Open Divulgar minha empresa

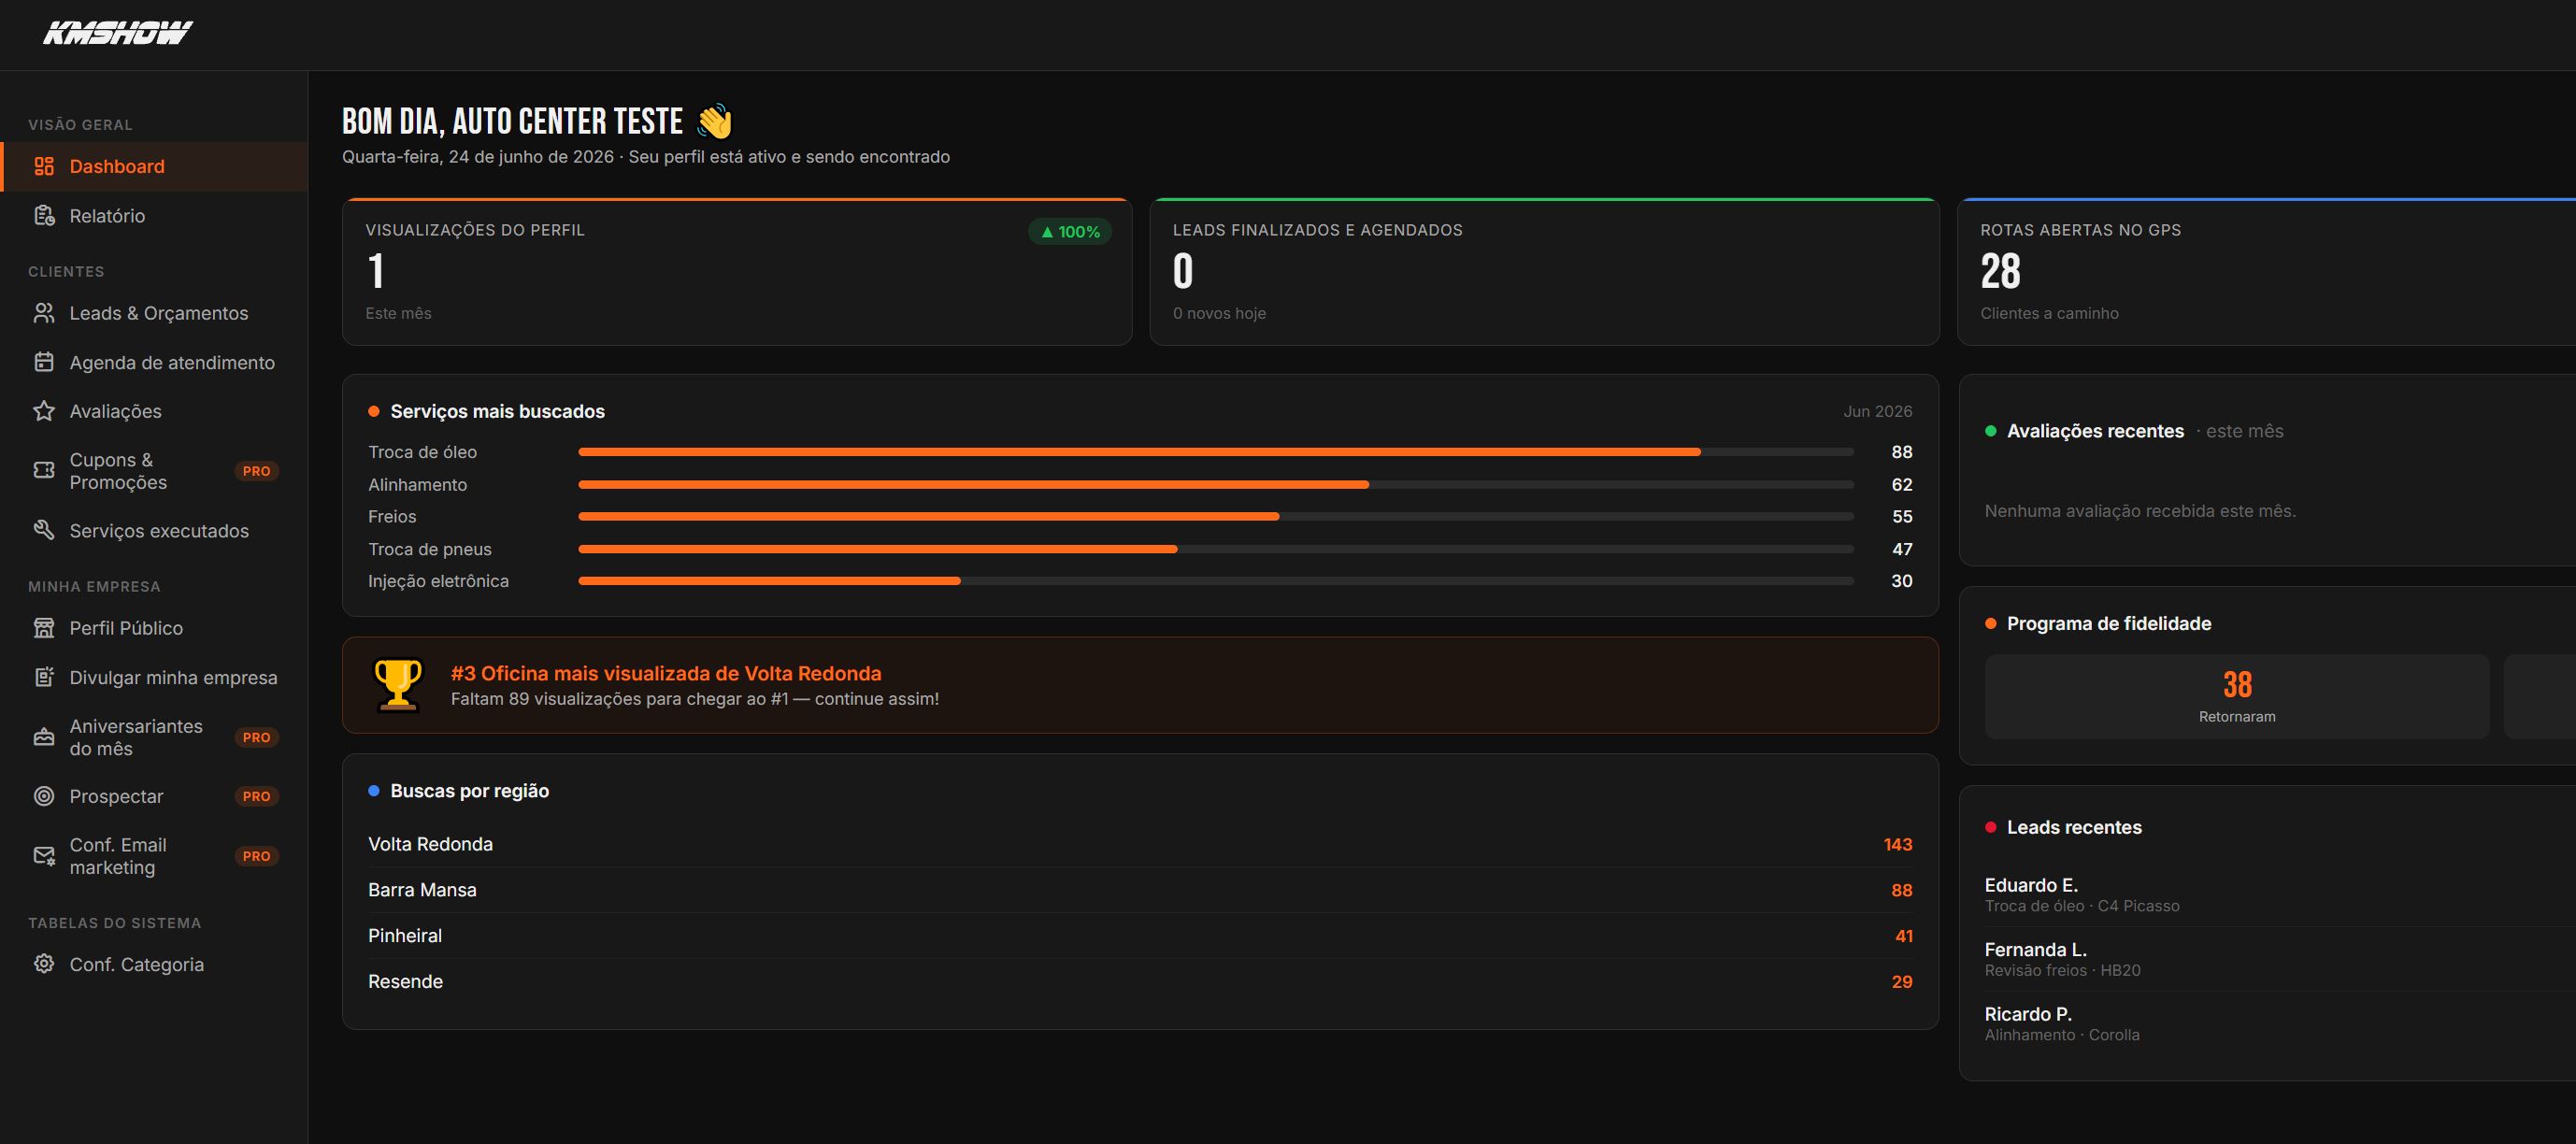(x=154, y=677)
